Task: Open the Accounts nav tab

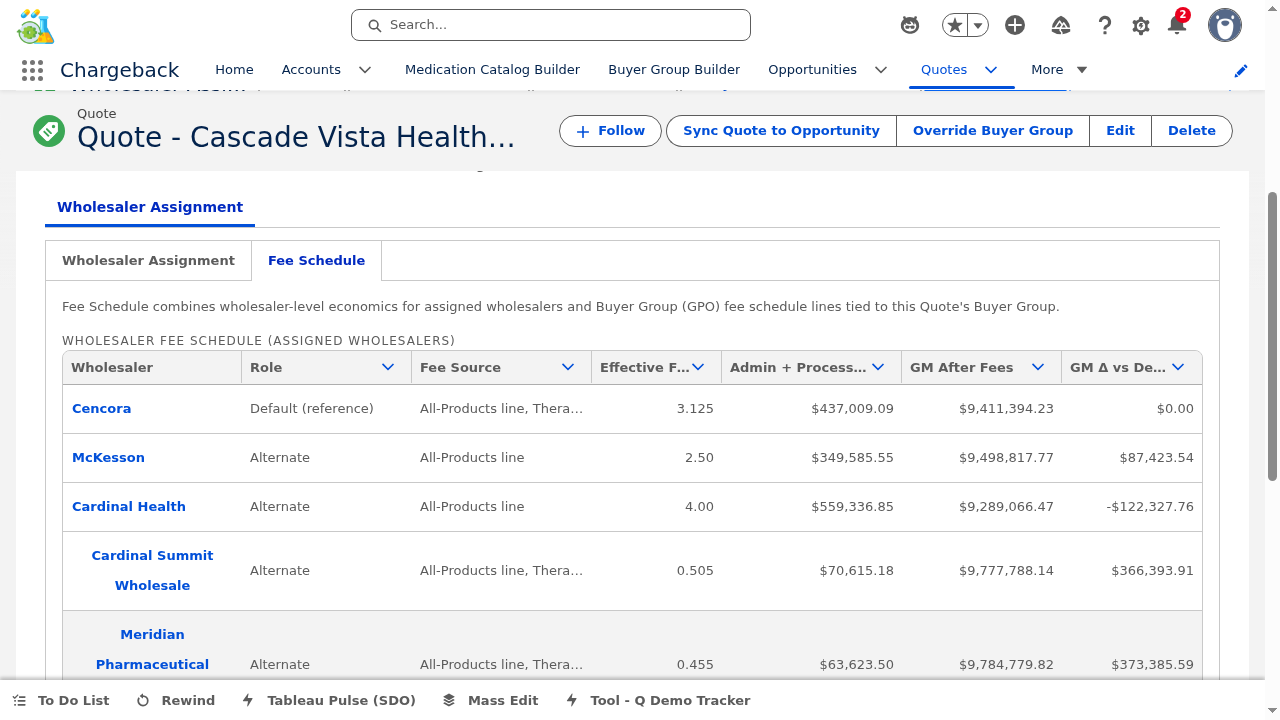Action: (311, 69)
